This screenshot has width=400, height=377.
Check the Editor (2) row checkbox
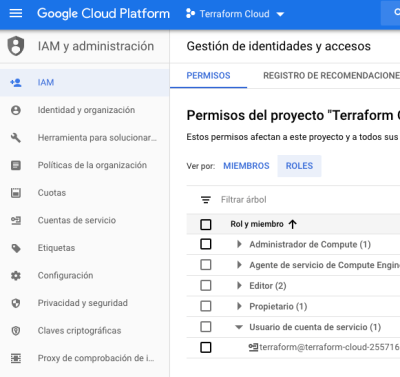[x=206, y=285]
